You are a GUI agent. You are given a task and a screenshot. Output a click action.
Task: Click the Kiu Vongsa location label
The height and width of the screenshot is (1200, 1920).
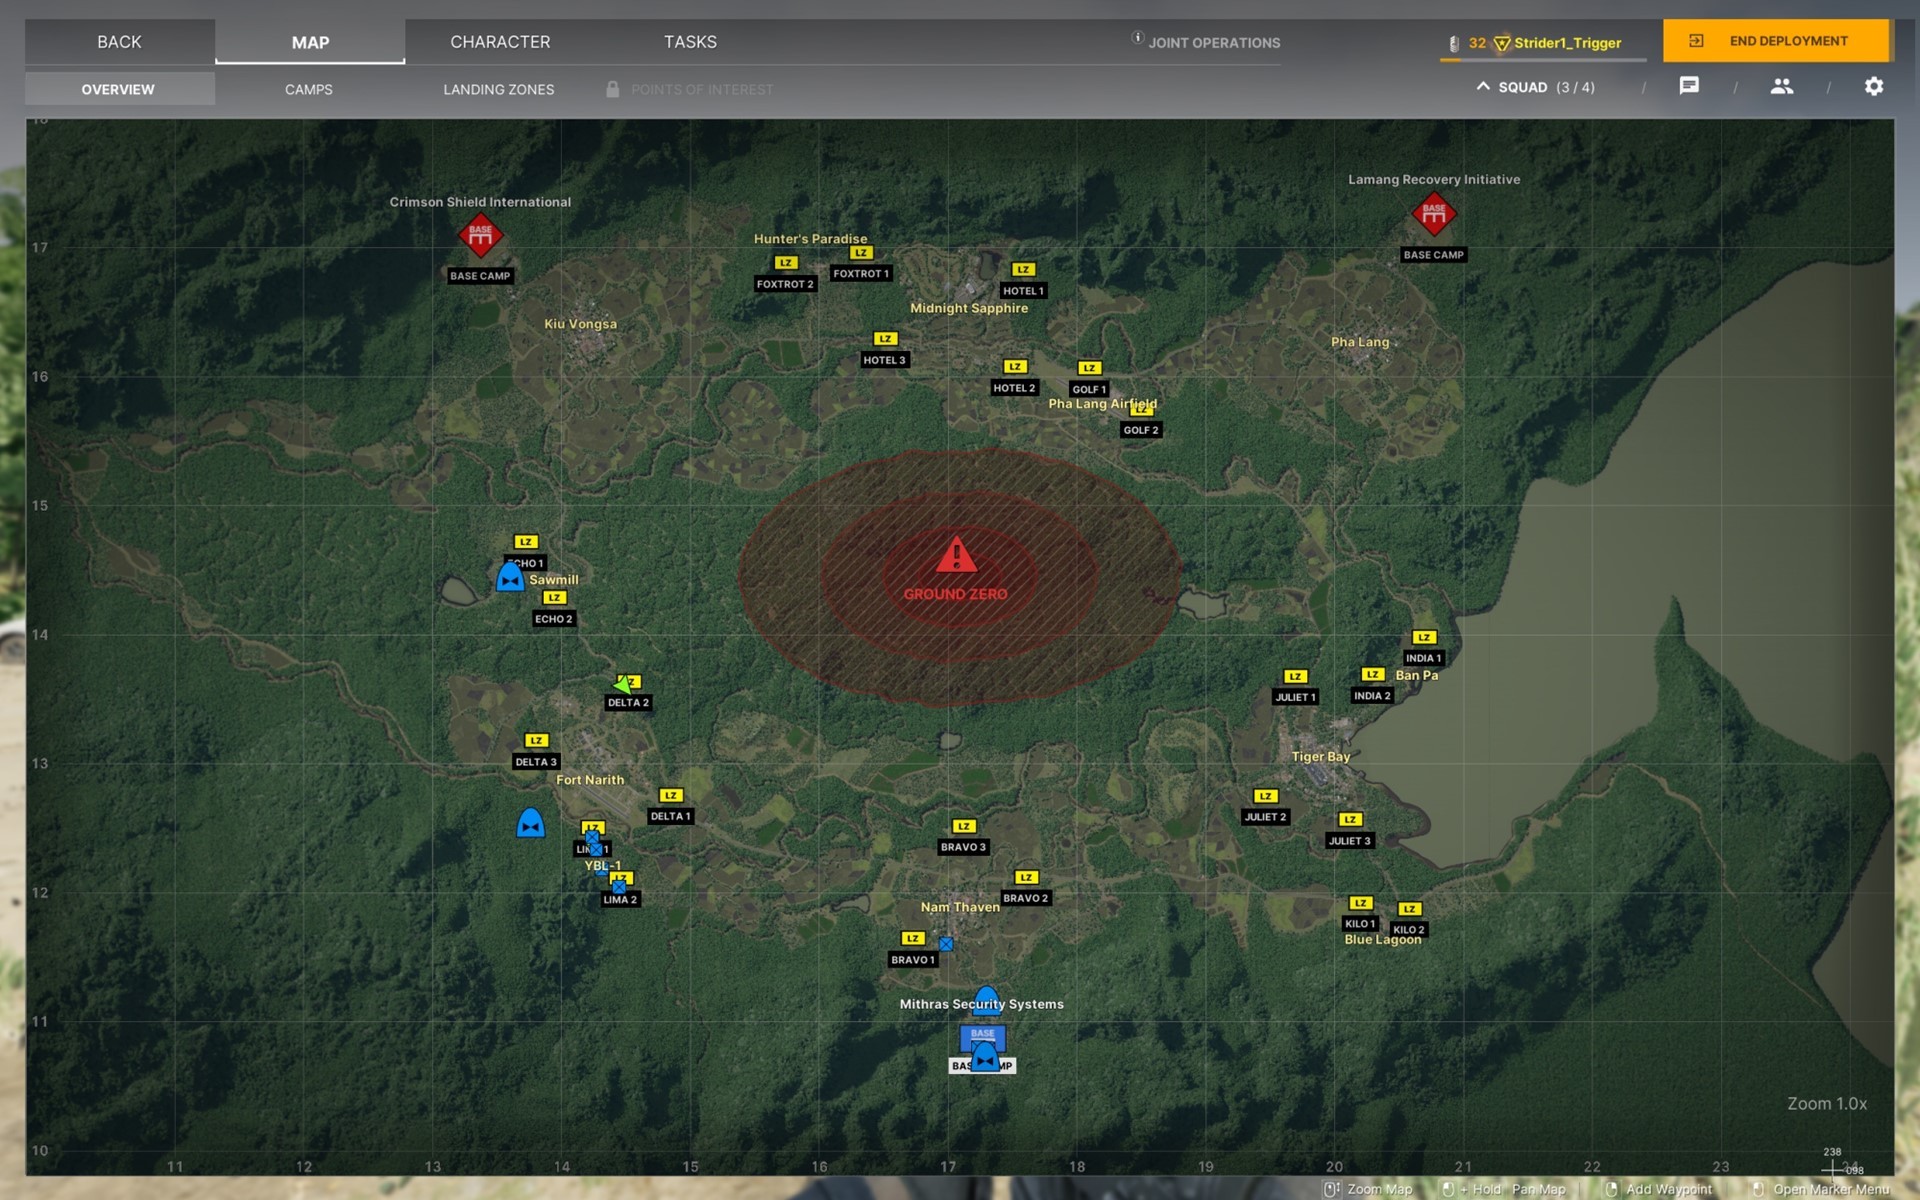pyautogui.click(x=580, y=324)
